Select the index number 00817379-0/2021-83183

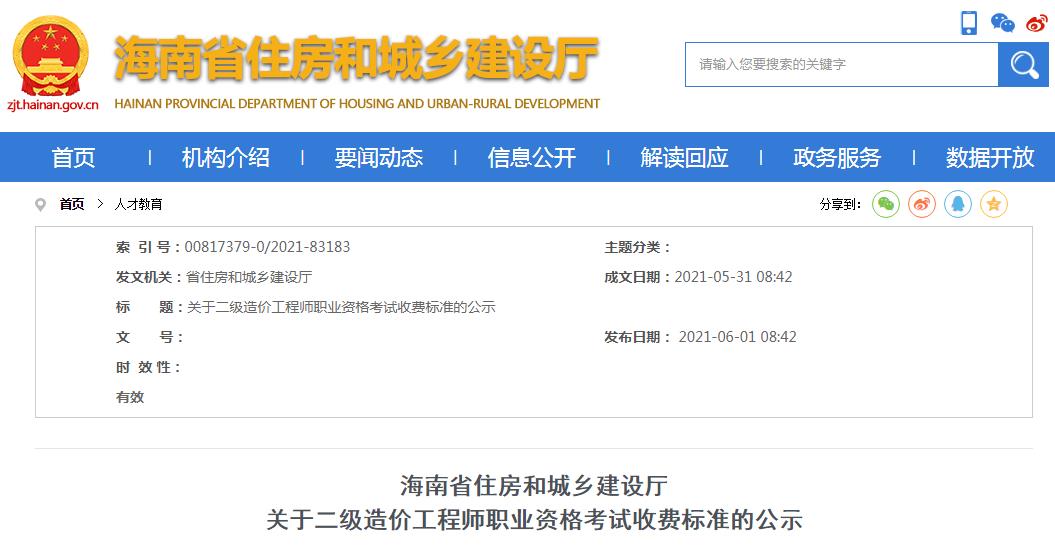click(x=267, y=247)
